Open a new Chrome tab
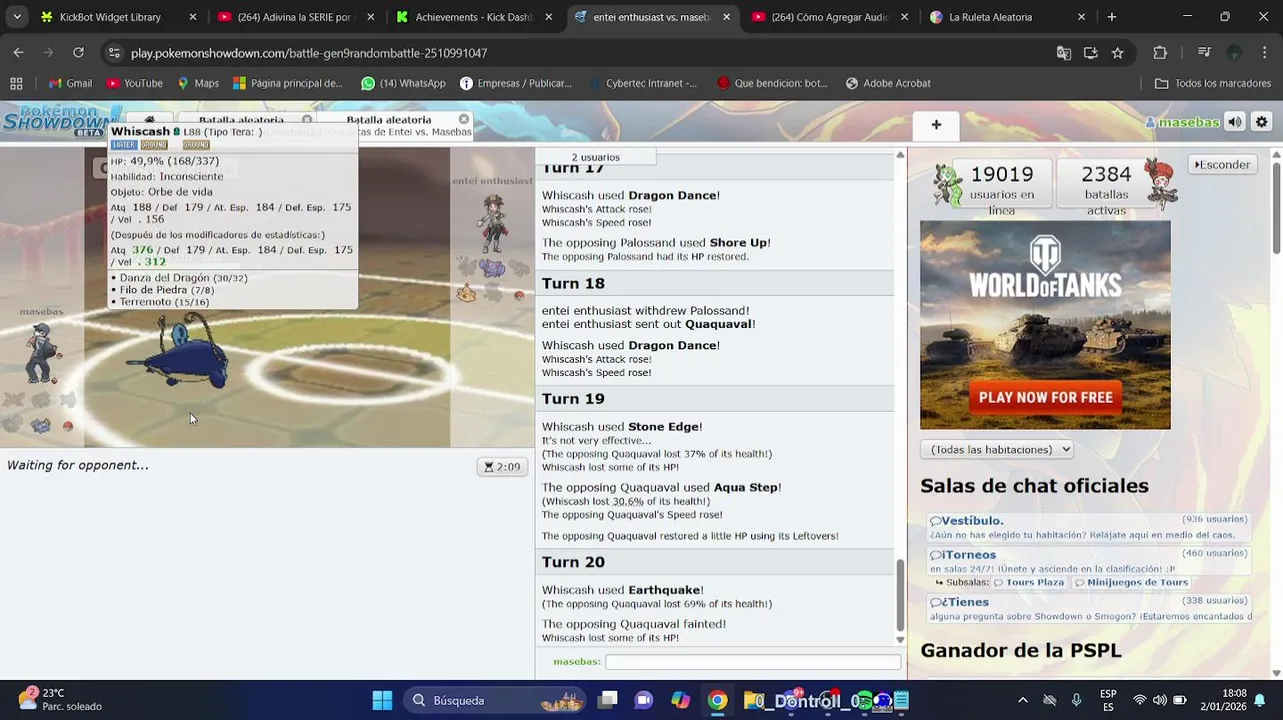 coord(1112,17)
